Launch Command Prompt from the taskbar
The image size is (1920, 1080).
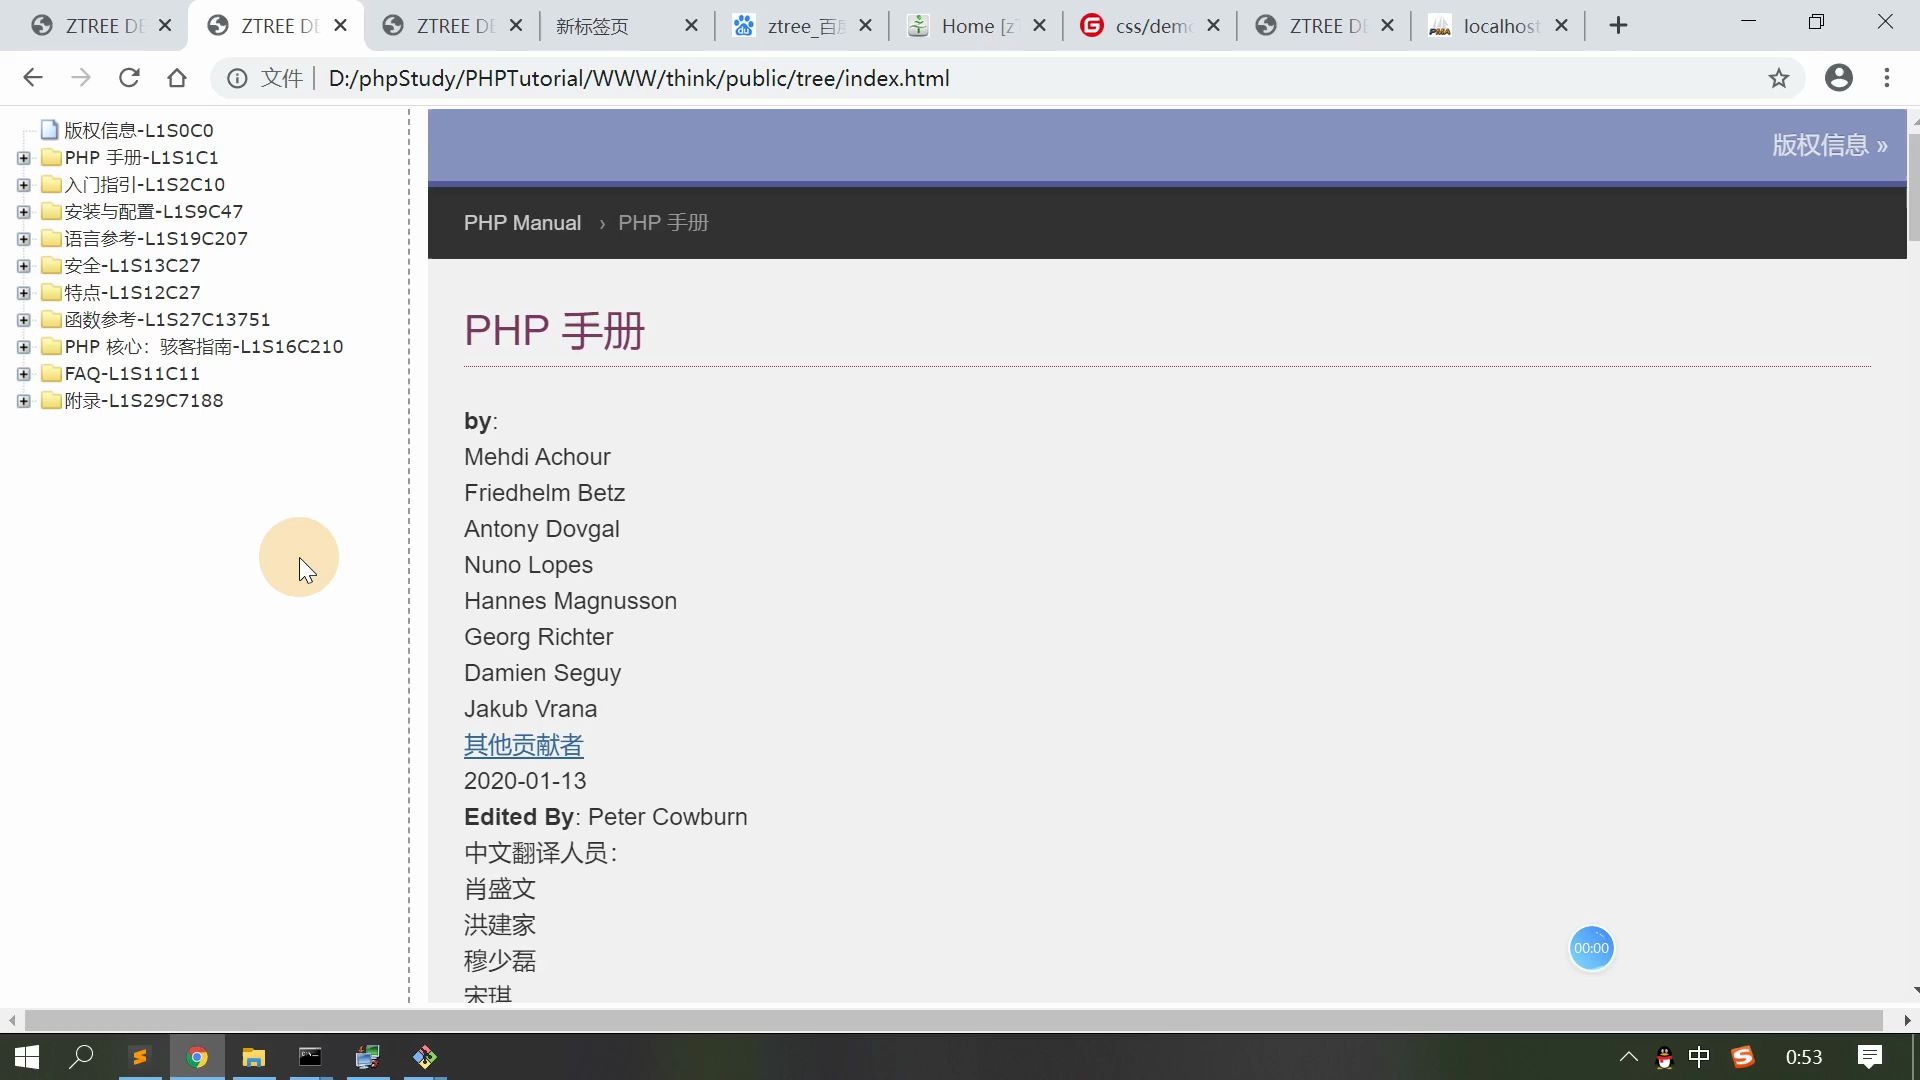click(310, 1057)
